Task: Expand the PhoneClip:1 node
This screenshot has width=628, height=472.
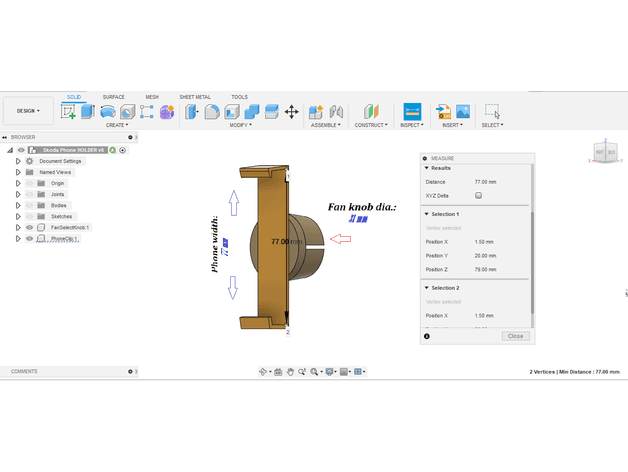Action: 18,239
